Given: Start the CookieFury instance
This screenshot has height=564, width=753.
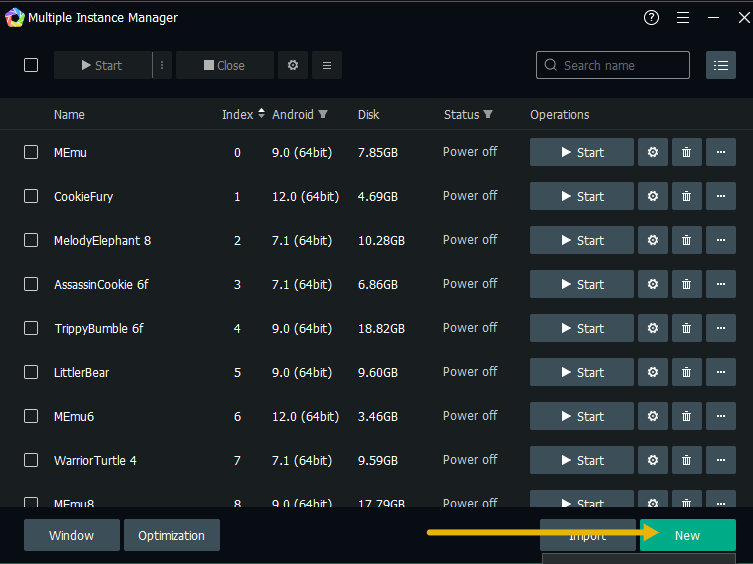Looking at the screenshot, I should [582, 196].
